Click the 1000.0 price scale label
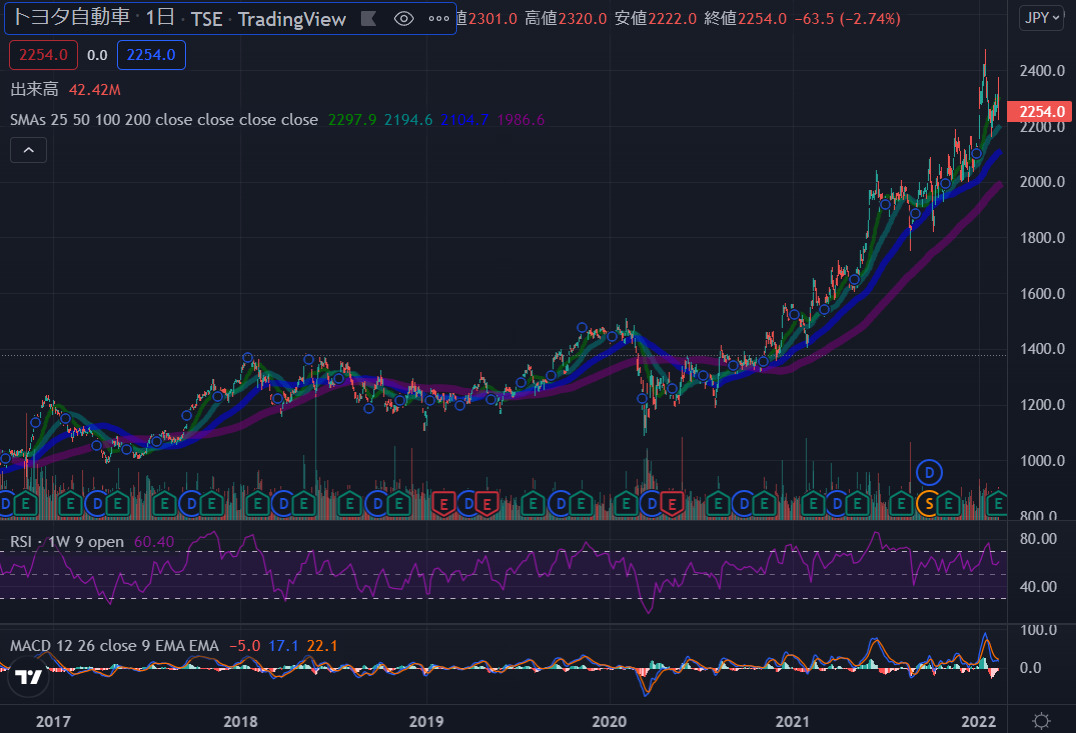The image size is (1076, 733). (x=1042, y=461)
